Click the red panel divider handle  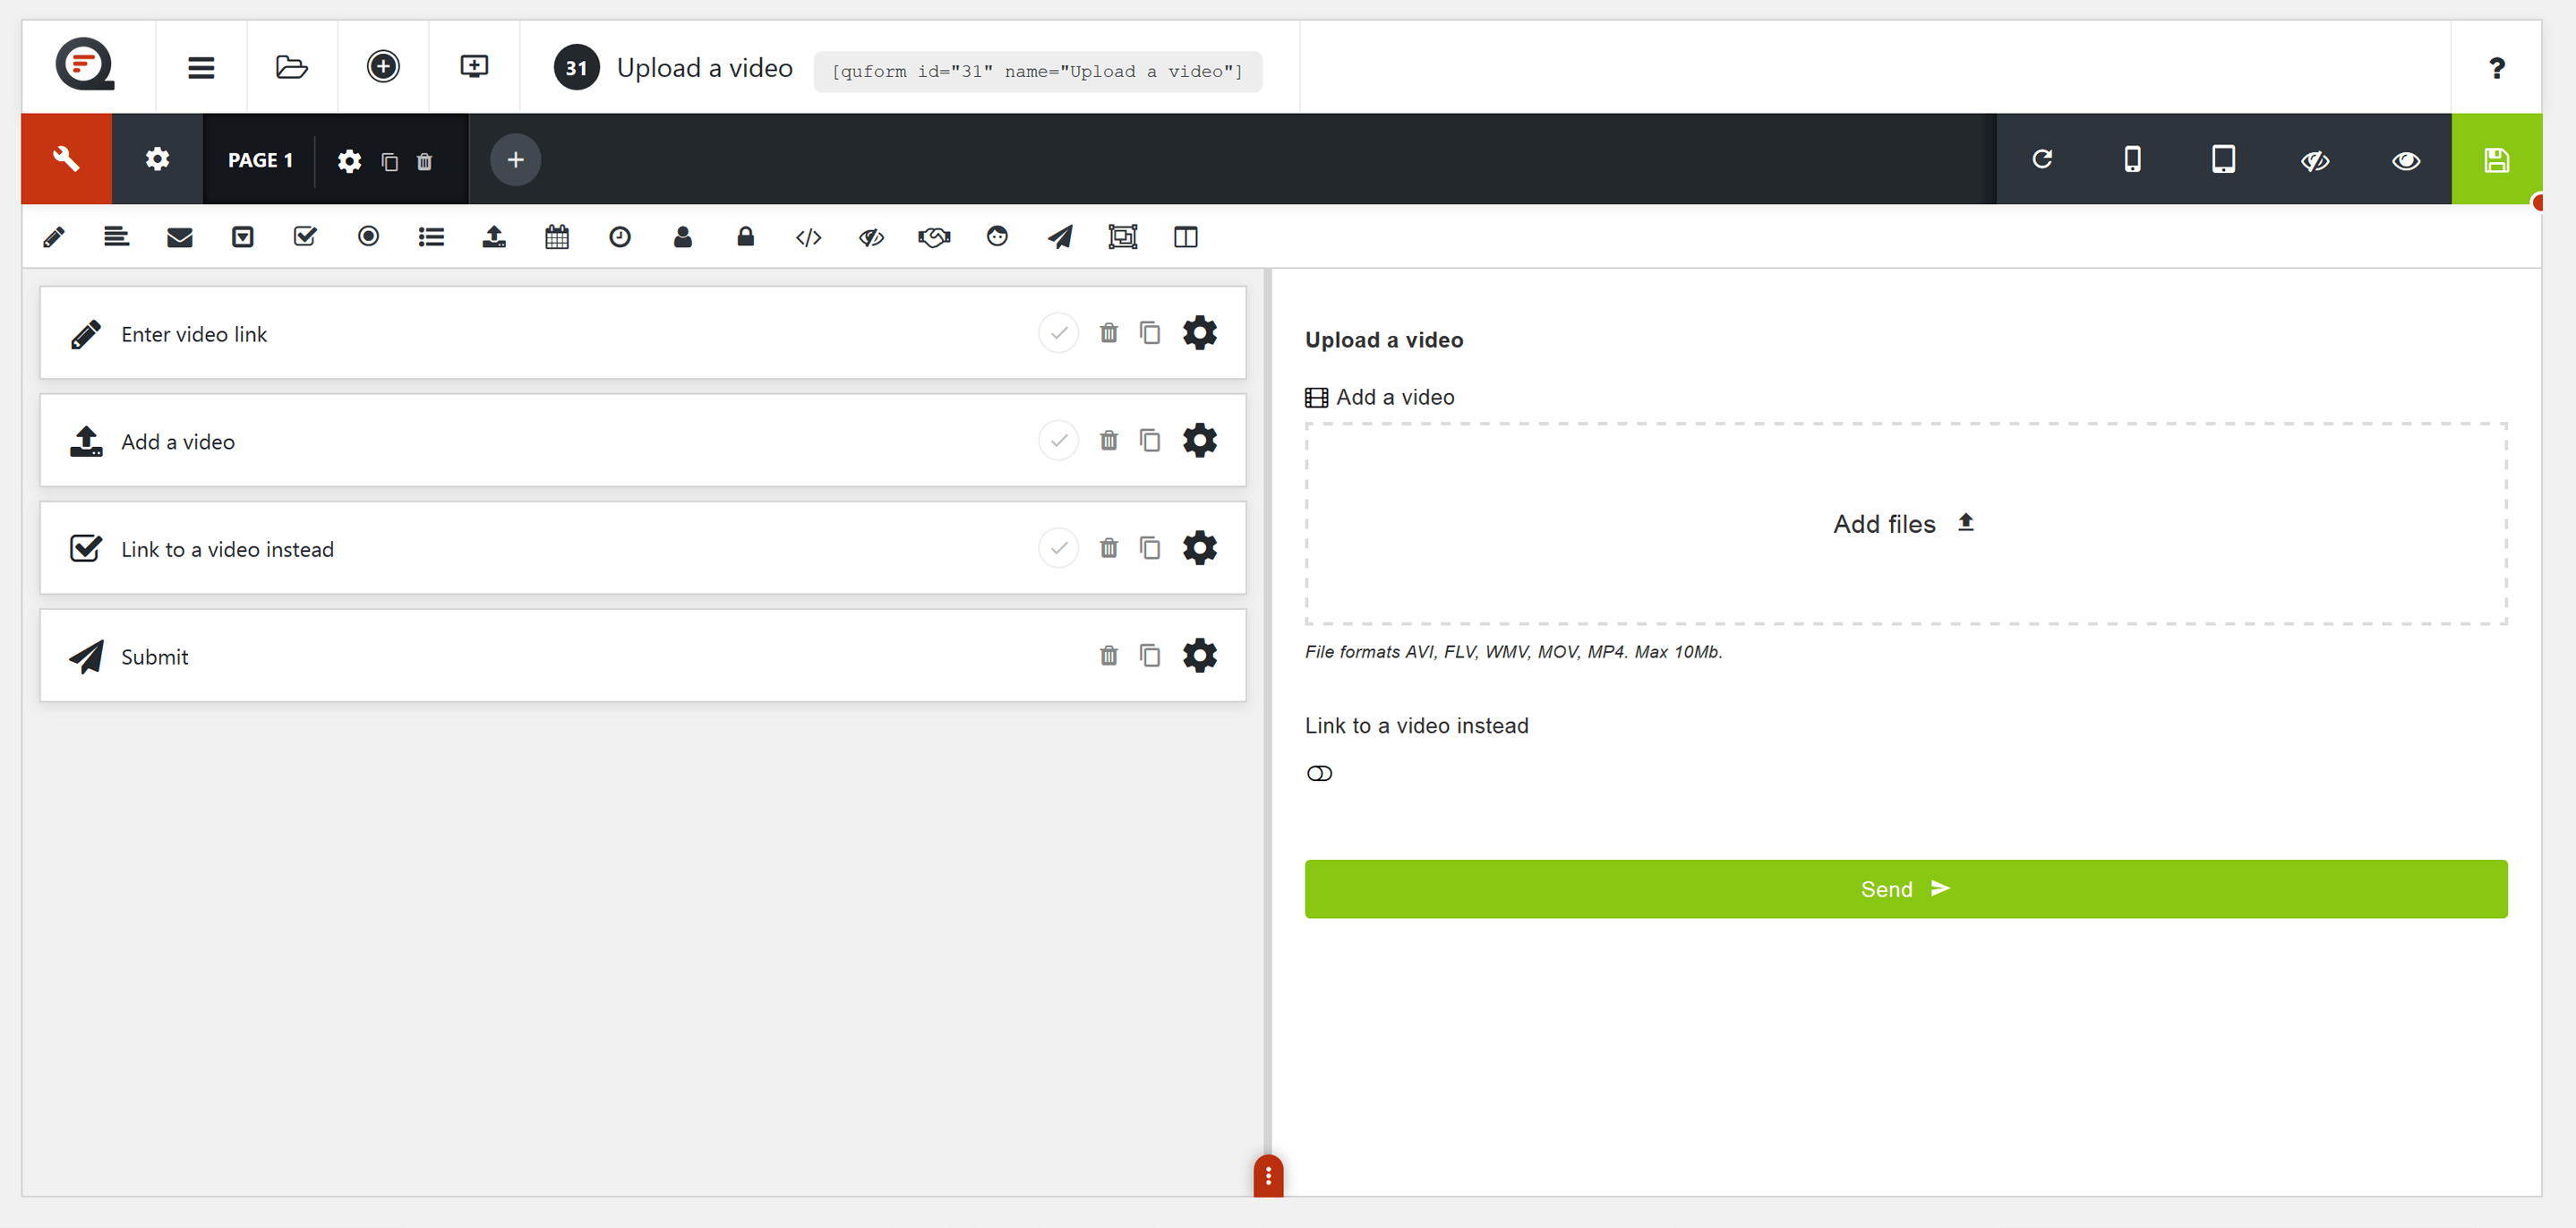point(1268,1176)
